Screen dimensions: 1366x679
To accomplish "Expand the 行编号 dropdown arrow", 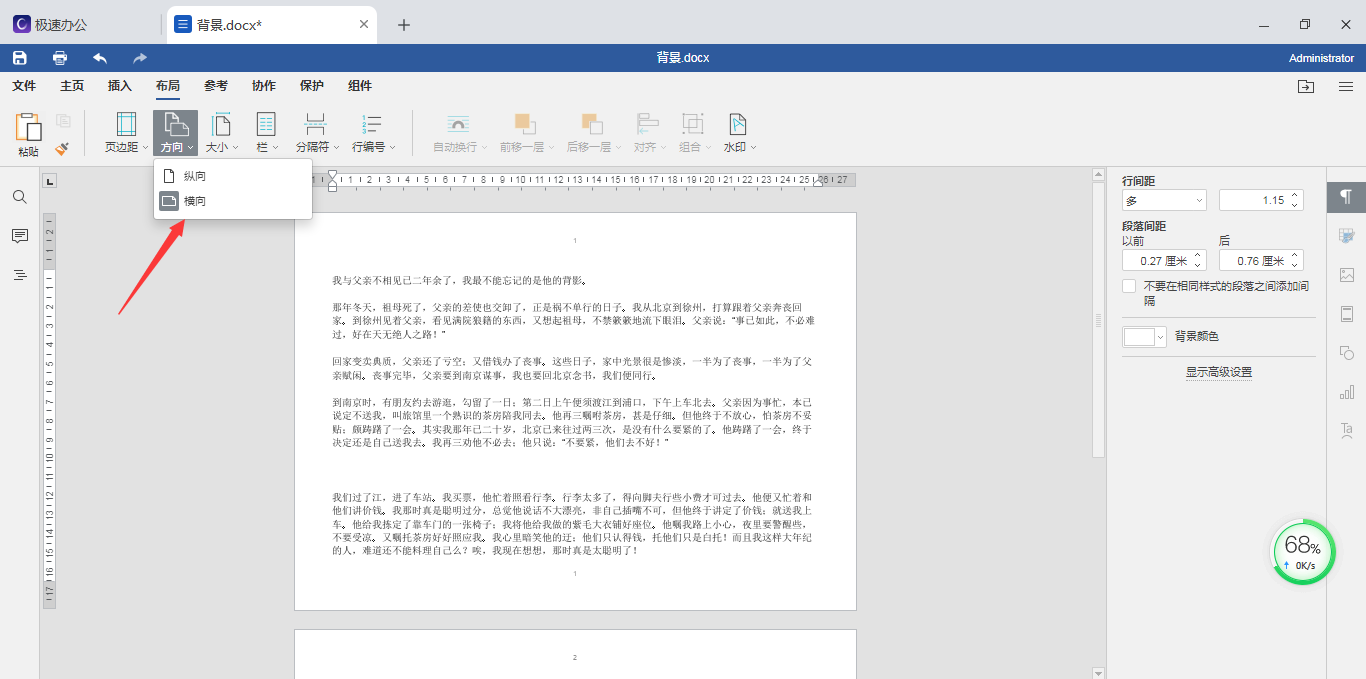I will click(x=392, y=148).
